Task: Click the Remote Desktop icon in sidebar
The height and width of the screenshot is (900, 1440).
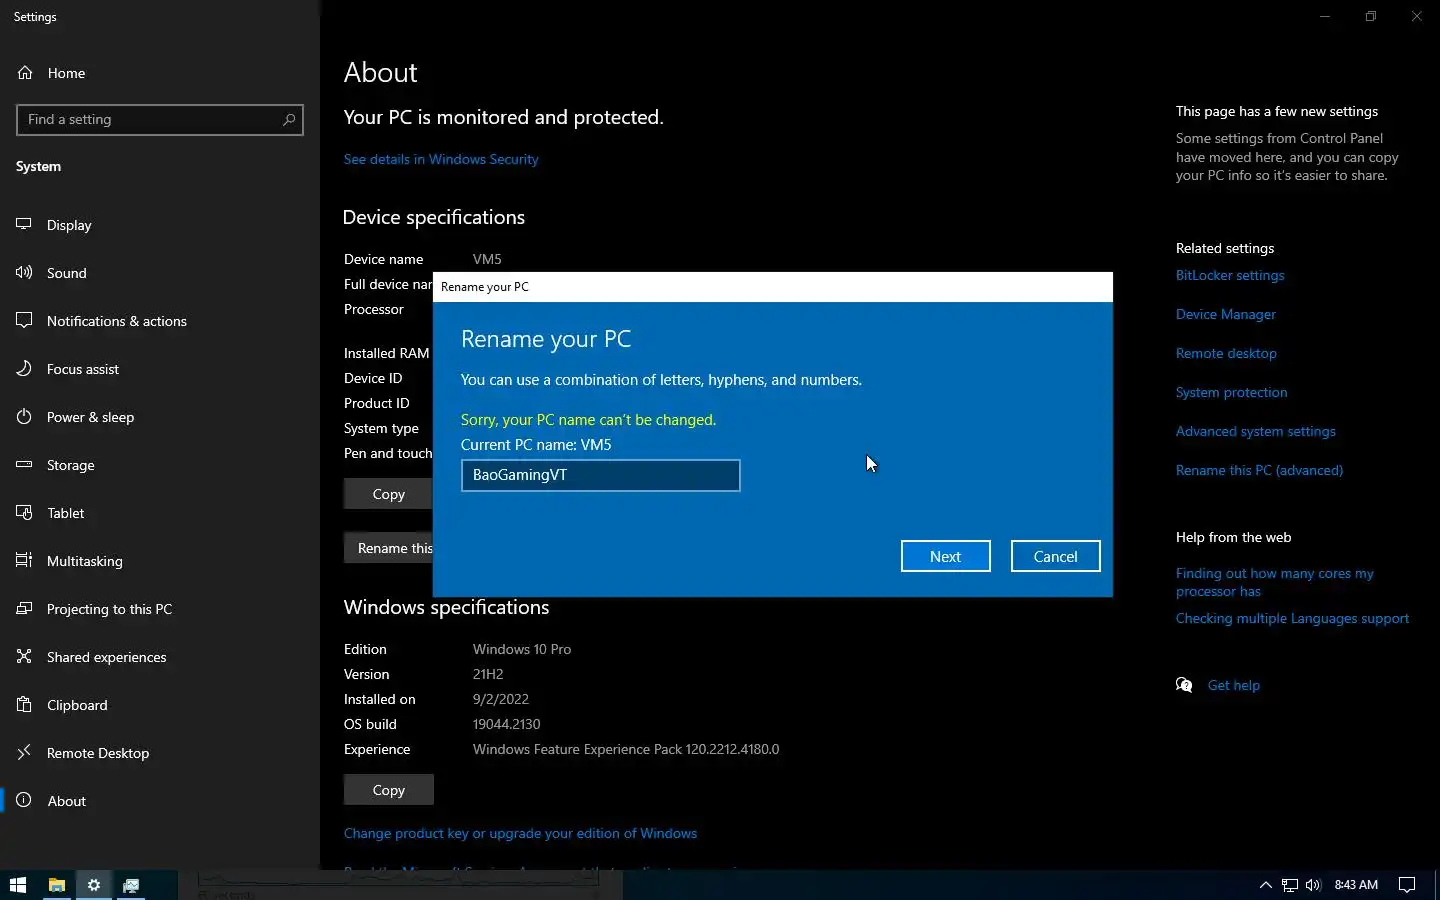Action: 24,753
